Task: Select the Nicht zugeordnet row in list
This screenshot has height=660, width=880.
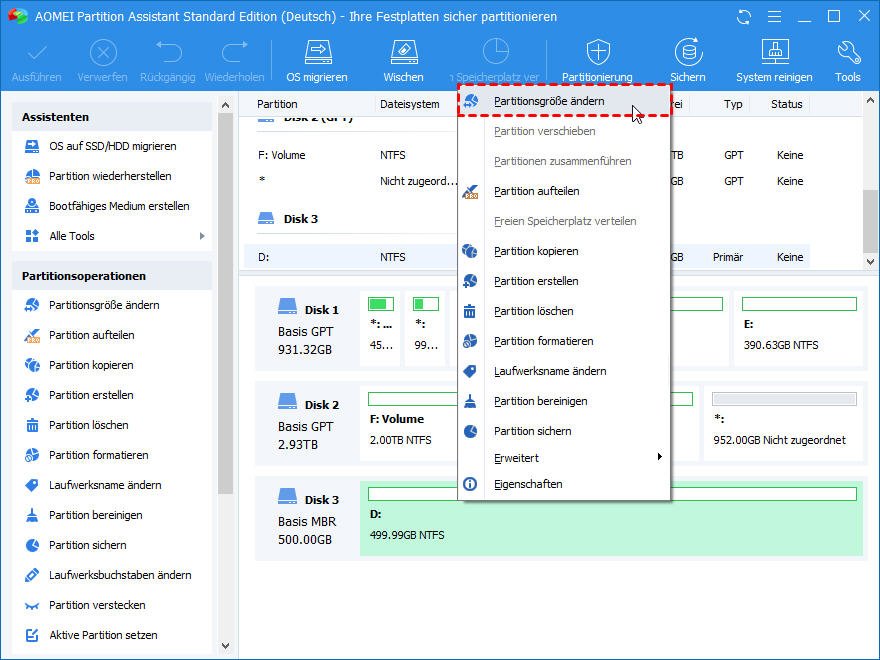Action: (x=526, y=181)
